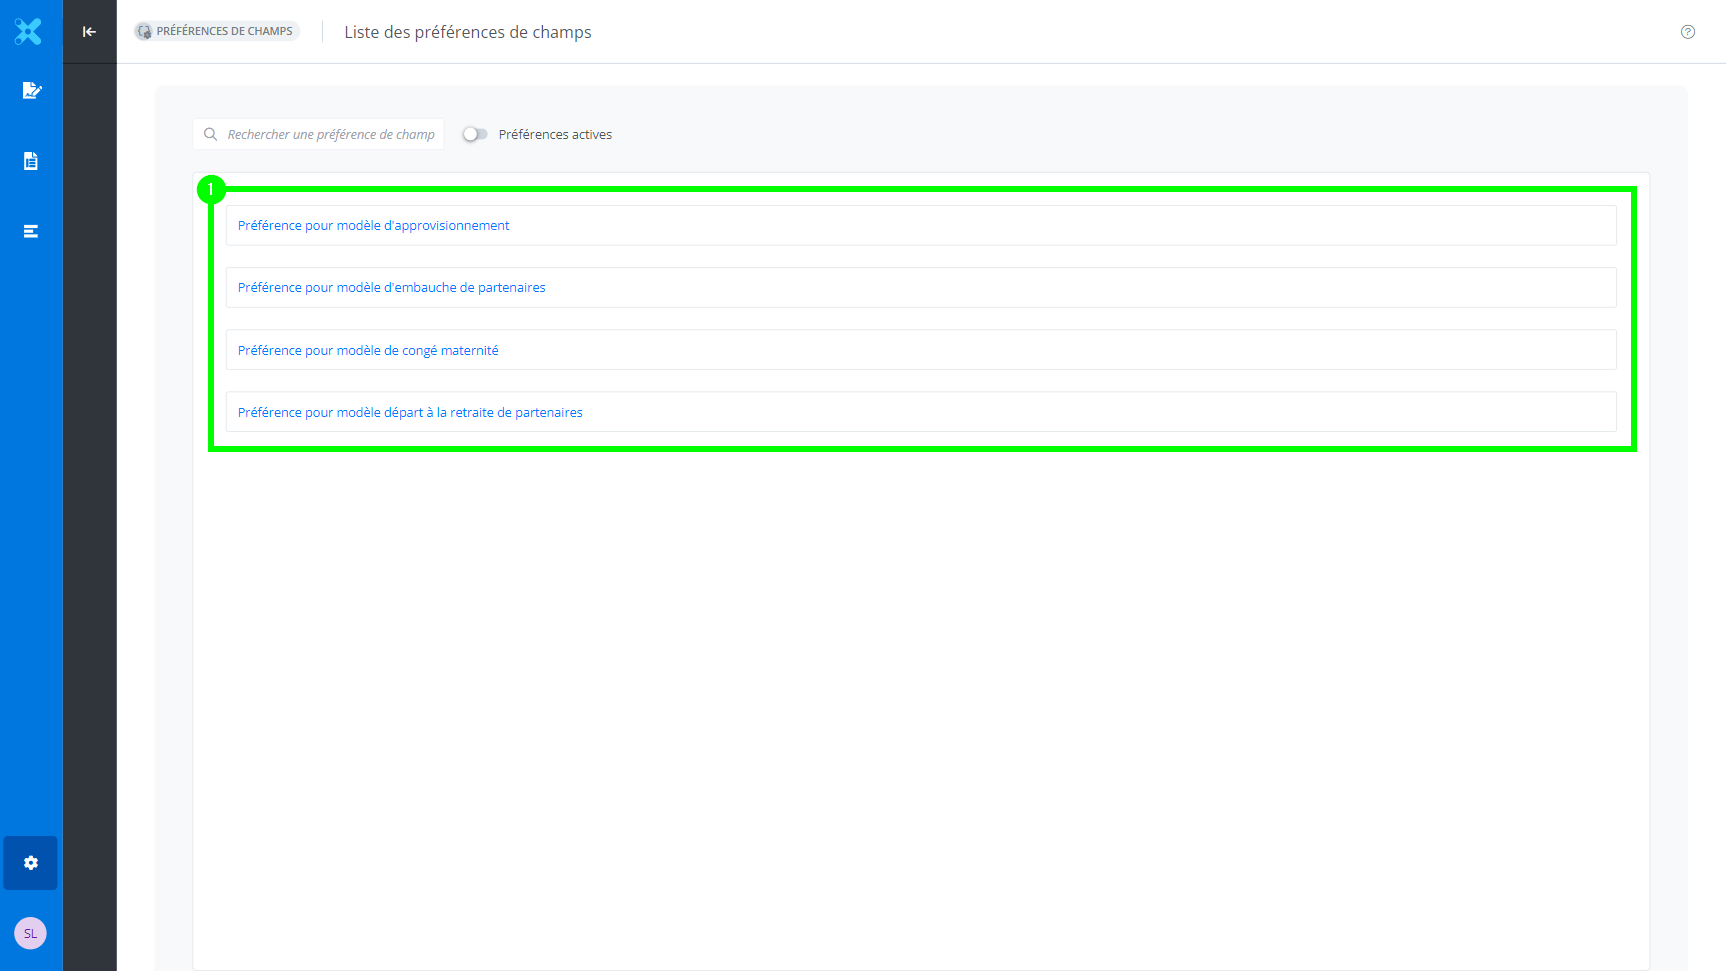Focus the Rechercher une préférence de champ field

point(330,135)
